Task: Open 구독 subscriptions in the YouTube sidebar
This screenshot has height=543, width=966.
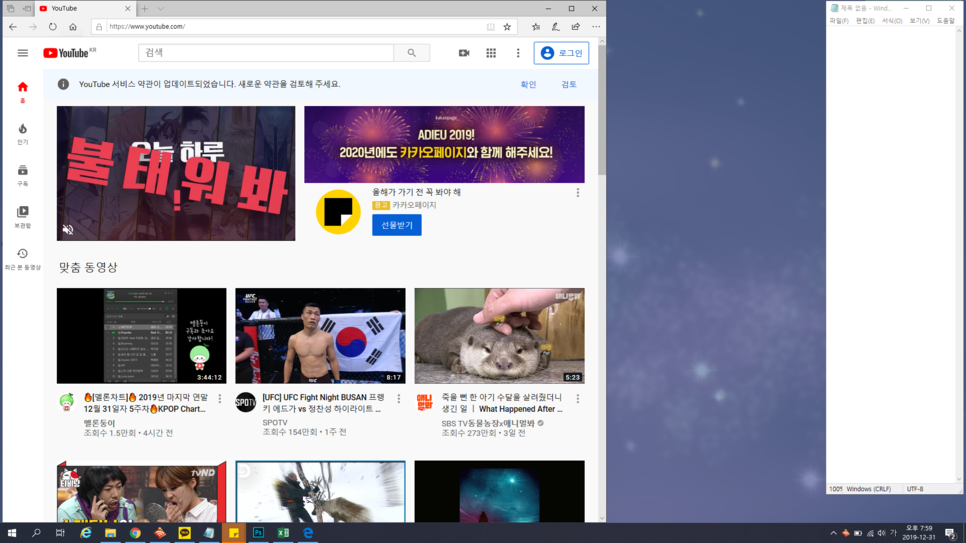Action: tap(23, 175)
